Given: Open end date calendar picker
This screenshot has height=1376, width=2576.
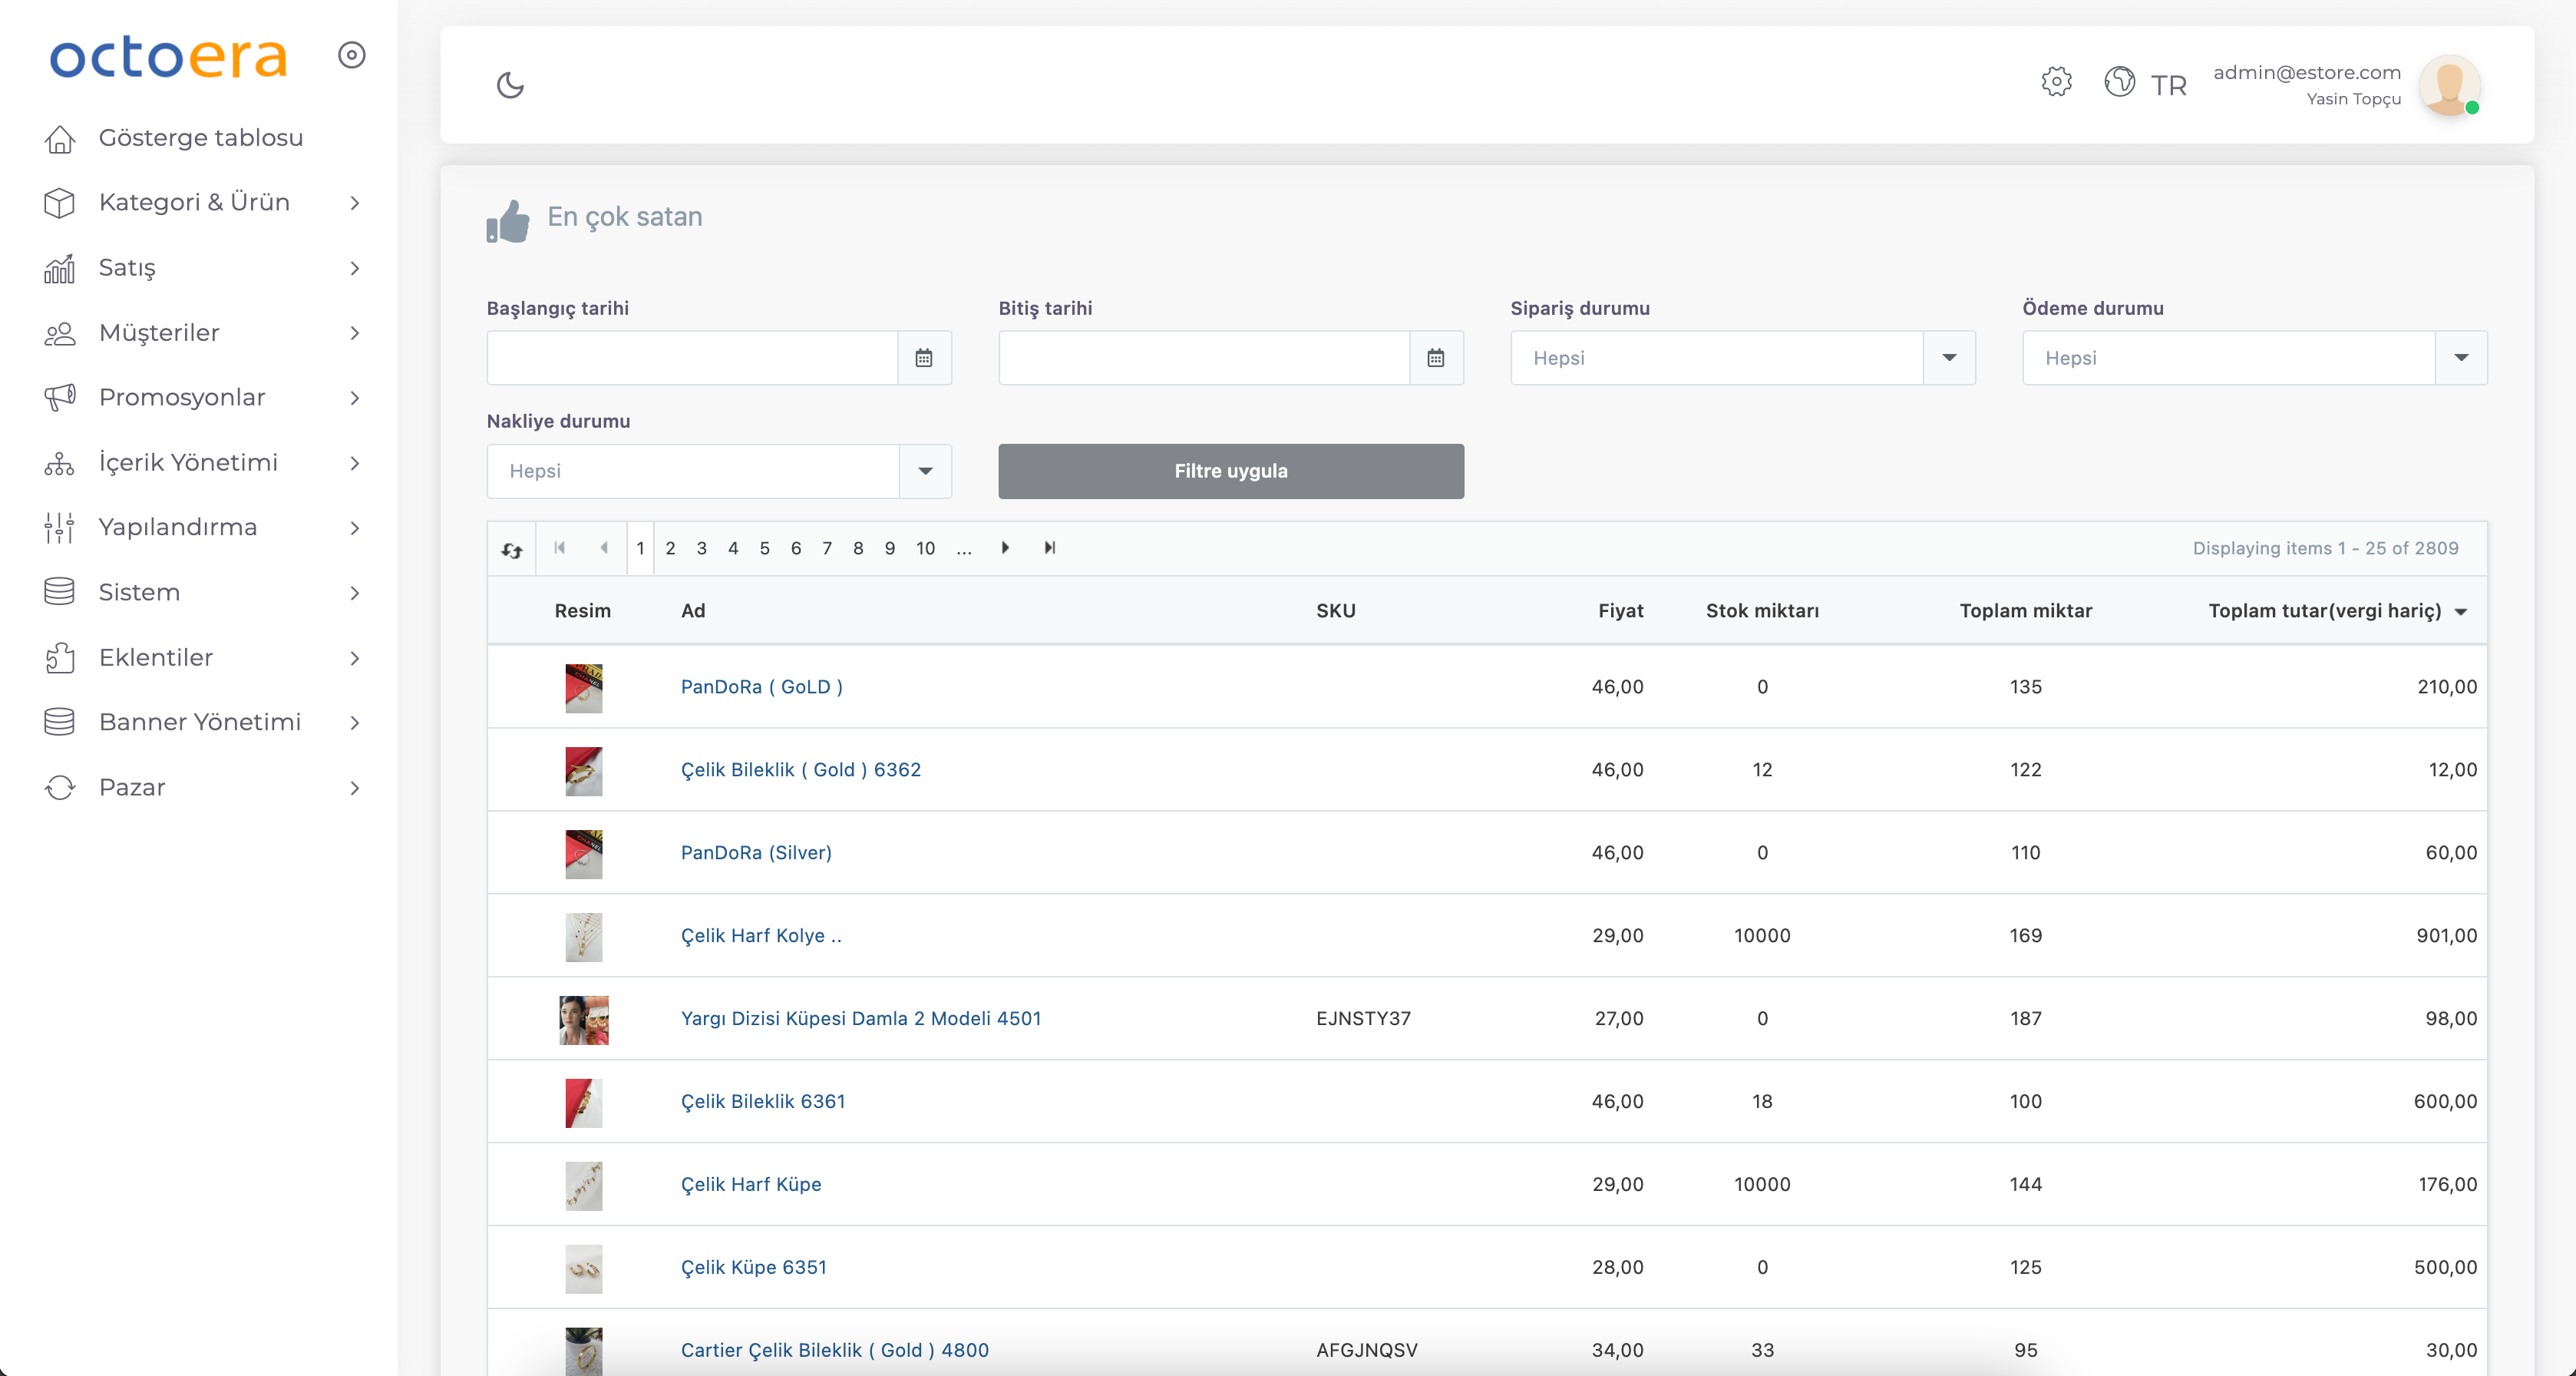Looking at the screenshot, I should click(1436, 358).
